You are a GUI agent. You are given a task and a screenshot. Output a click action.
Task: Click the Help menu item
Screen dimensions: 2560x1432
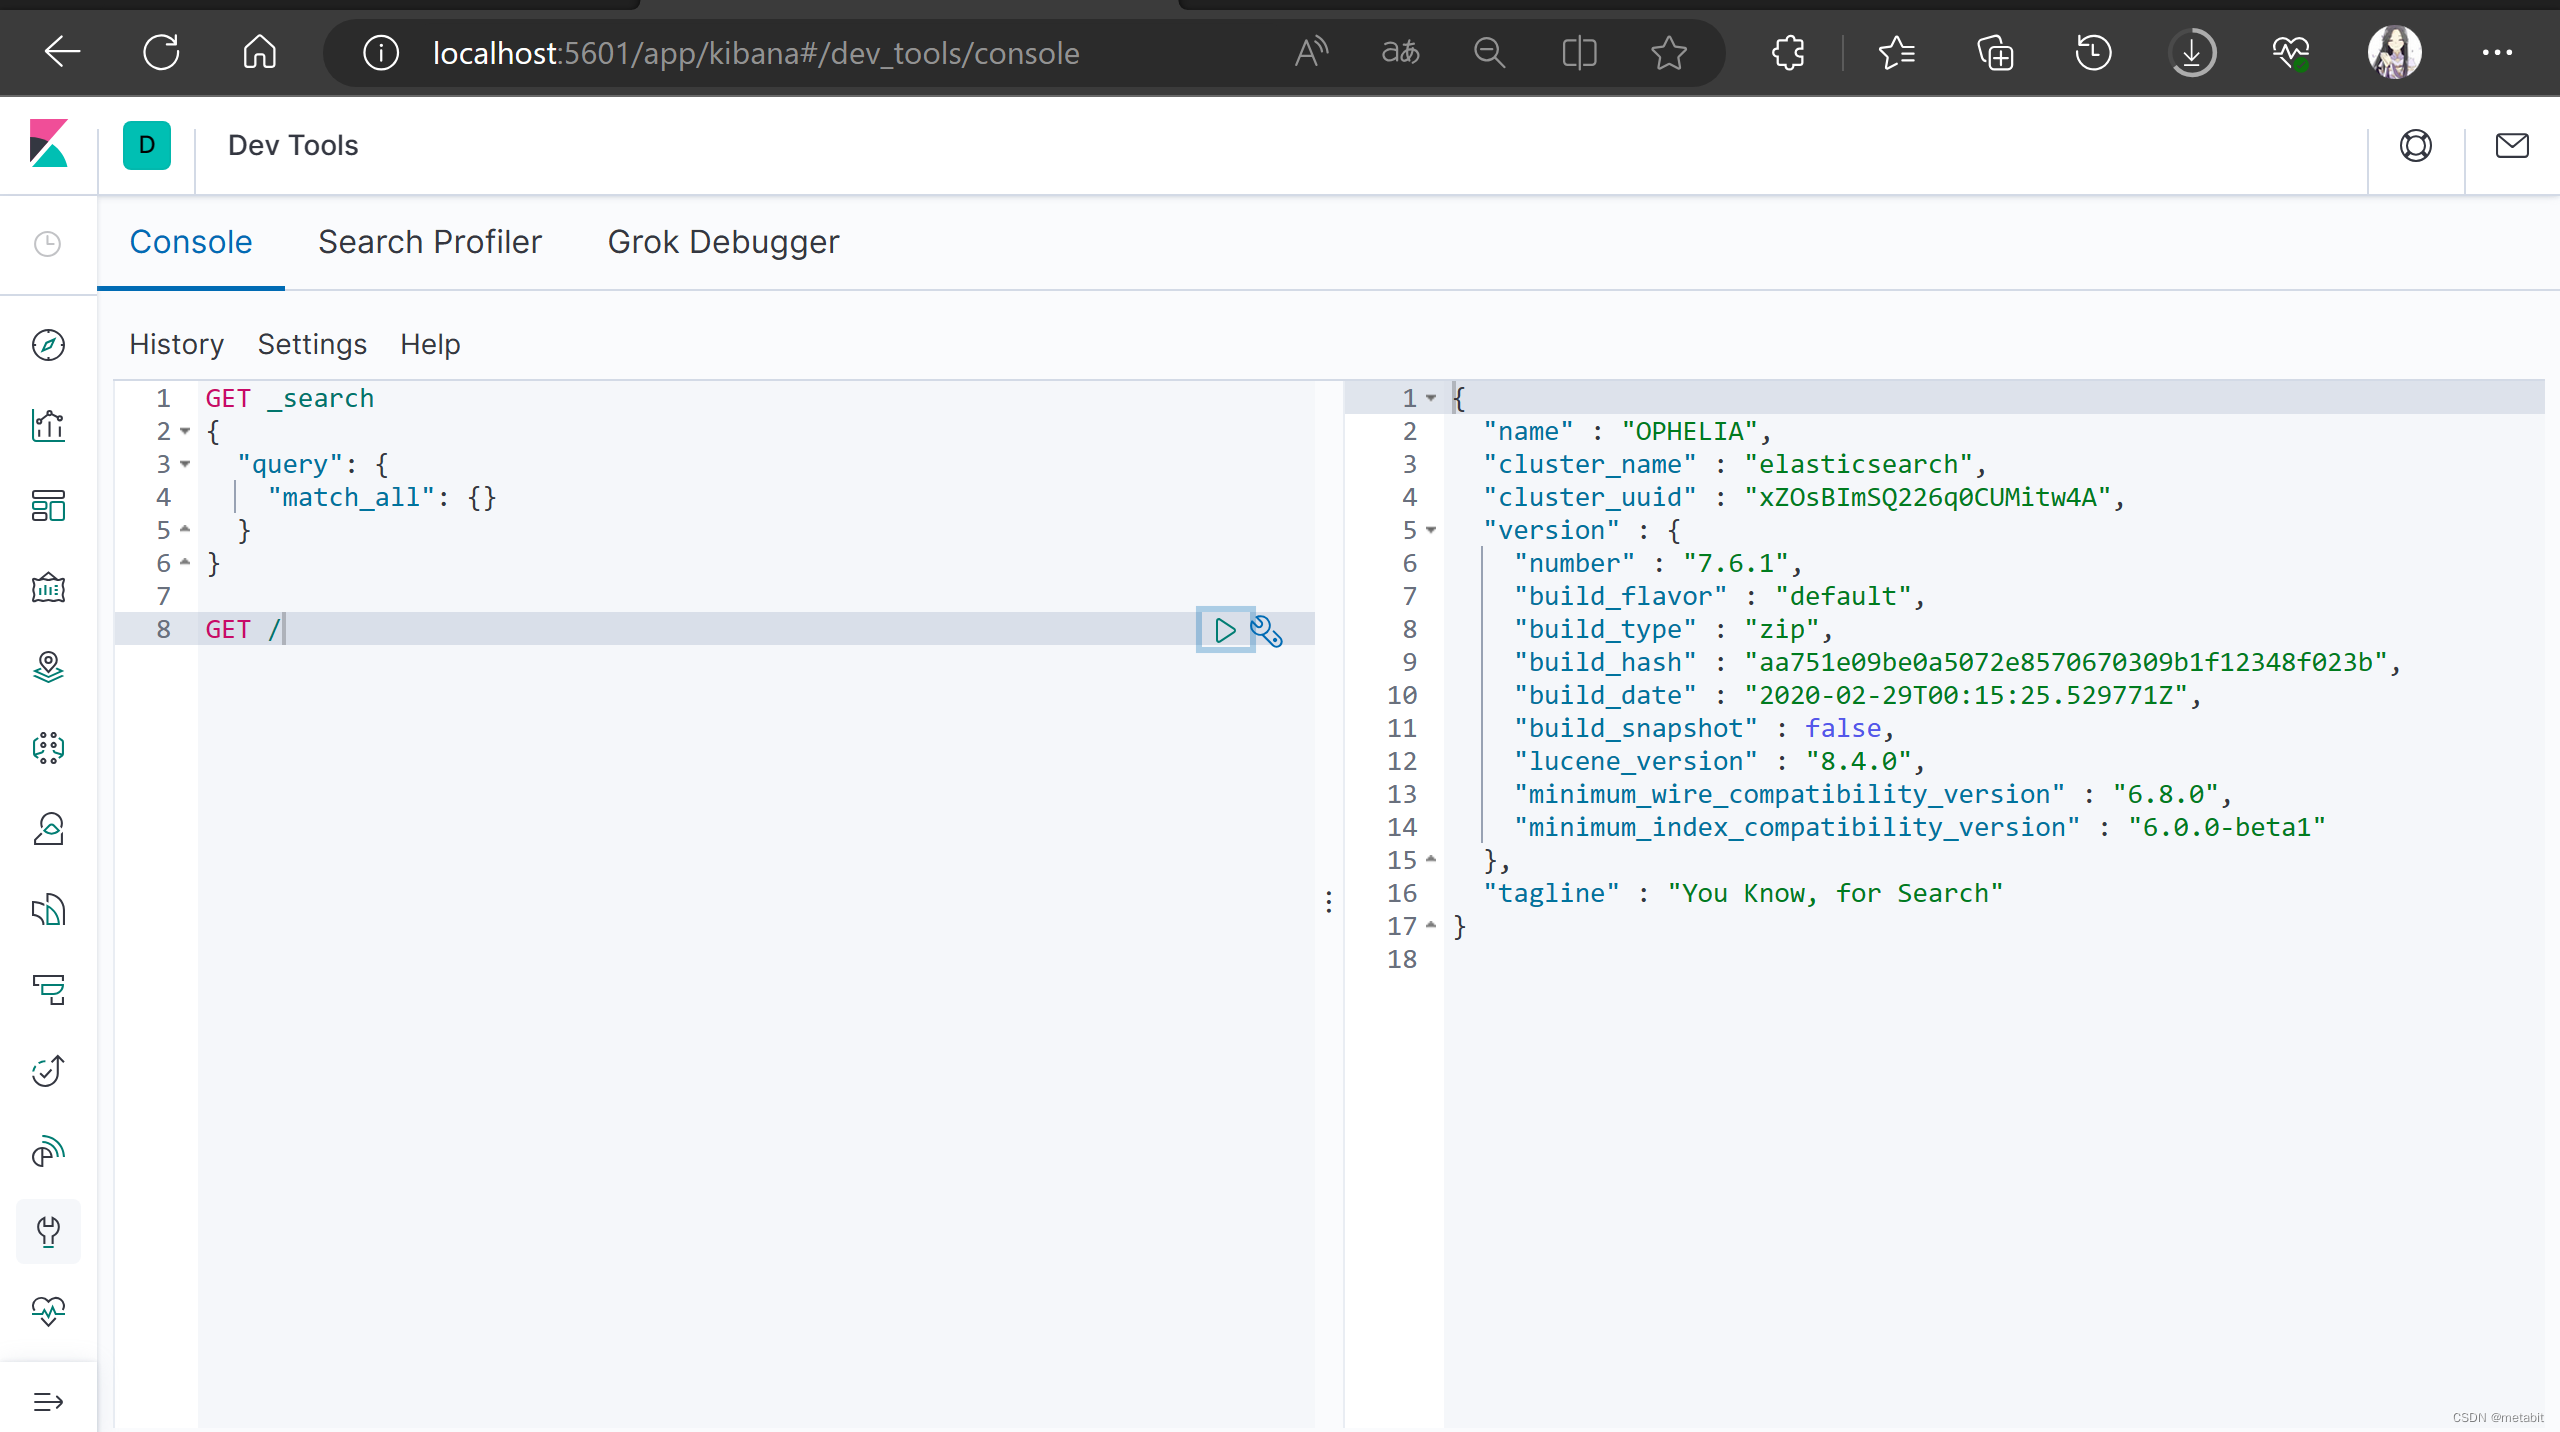tap(431, 343)
